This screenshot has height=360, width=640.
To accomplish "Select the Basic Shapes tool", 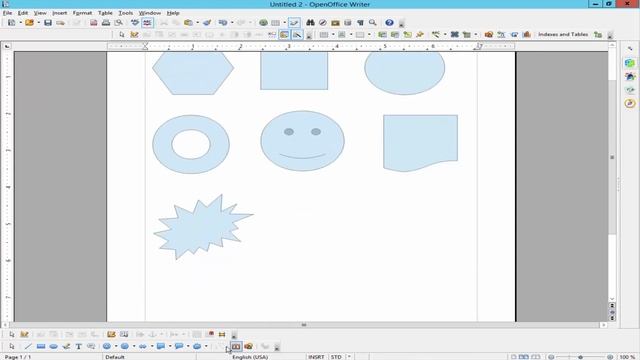I will (107, 347).
